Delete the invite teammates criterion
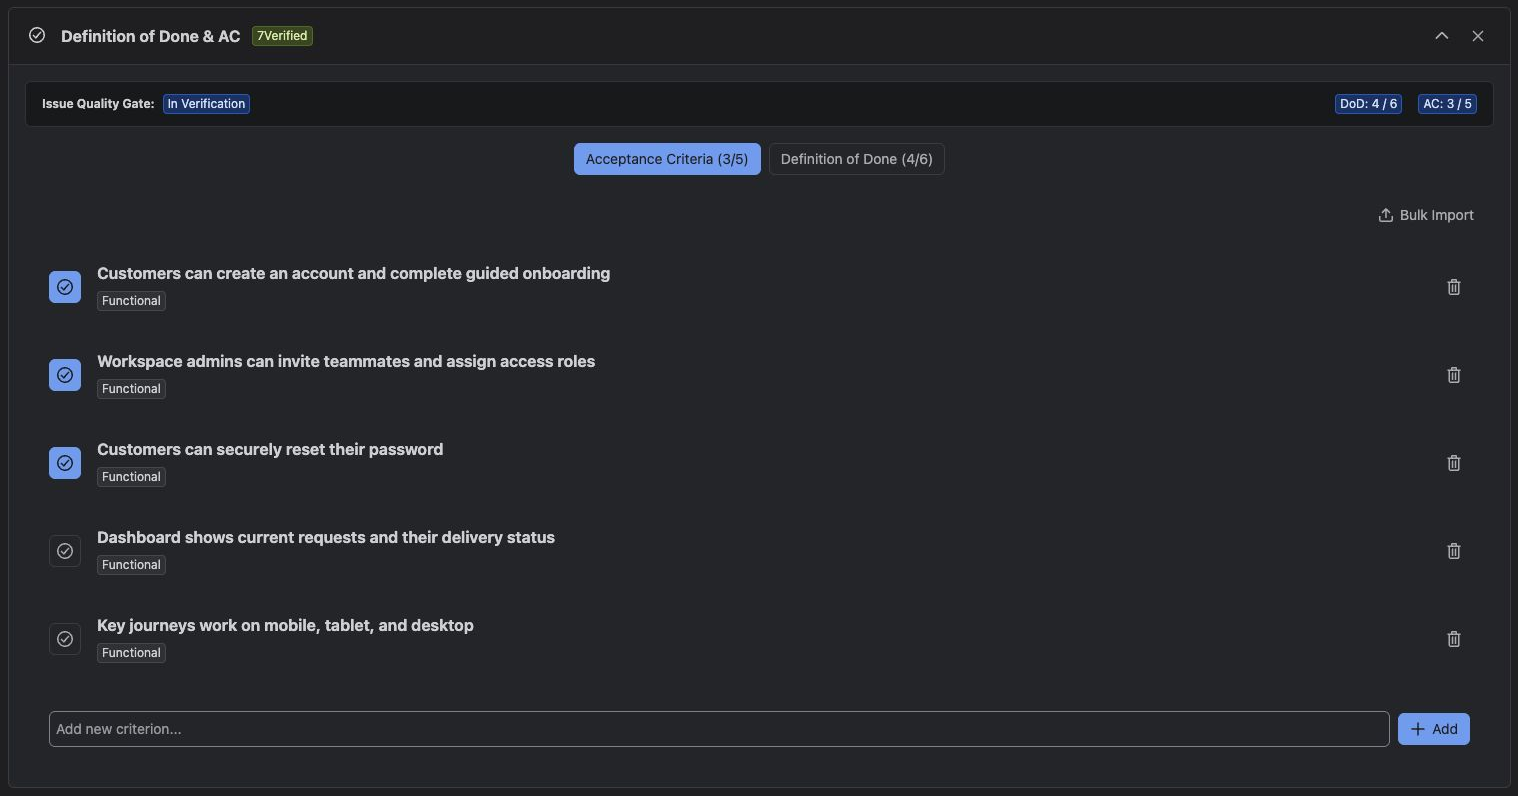Image resolution: width=1518 pixels, height=796 pixels. [x=1454, y=375]
